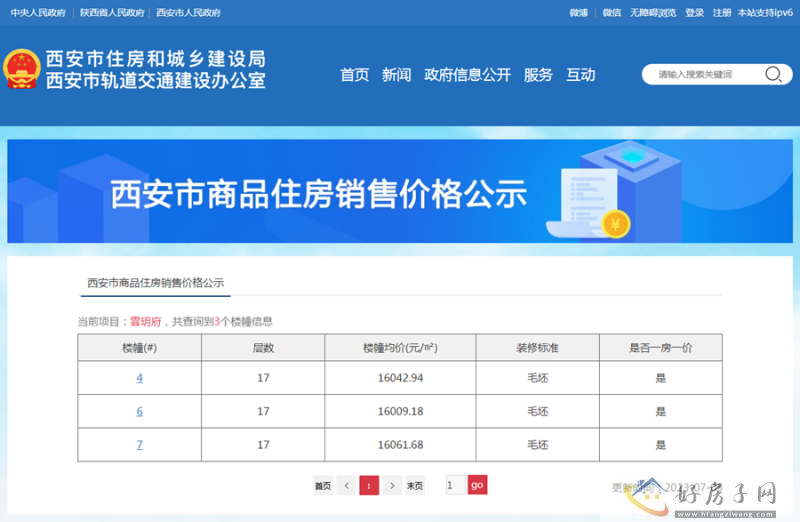Open the 微博 link
This screenshot has height=522, width=800.
point(579,13)
